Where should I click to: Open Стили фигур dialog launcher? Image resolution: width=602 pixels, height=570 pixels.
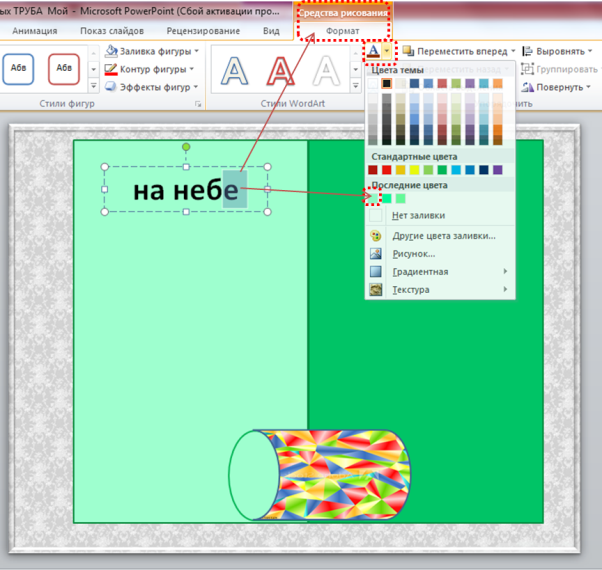pyautogui.click(x=198, y=104)
